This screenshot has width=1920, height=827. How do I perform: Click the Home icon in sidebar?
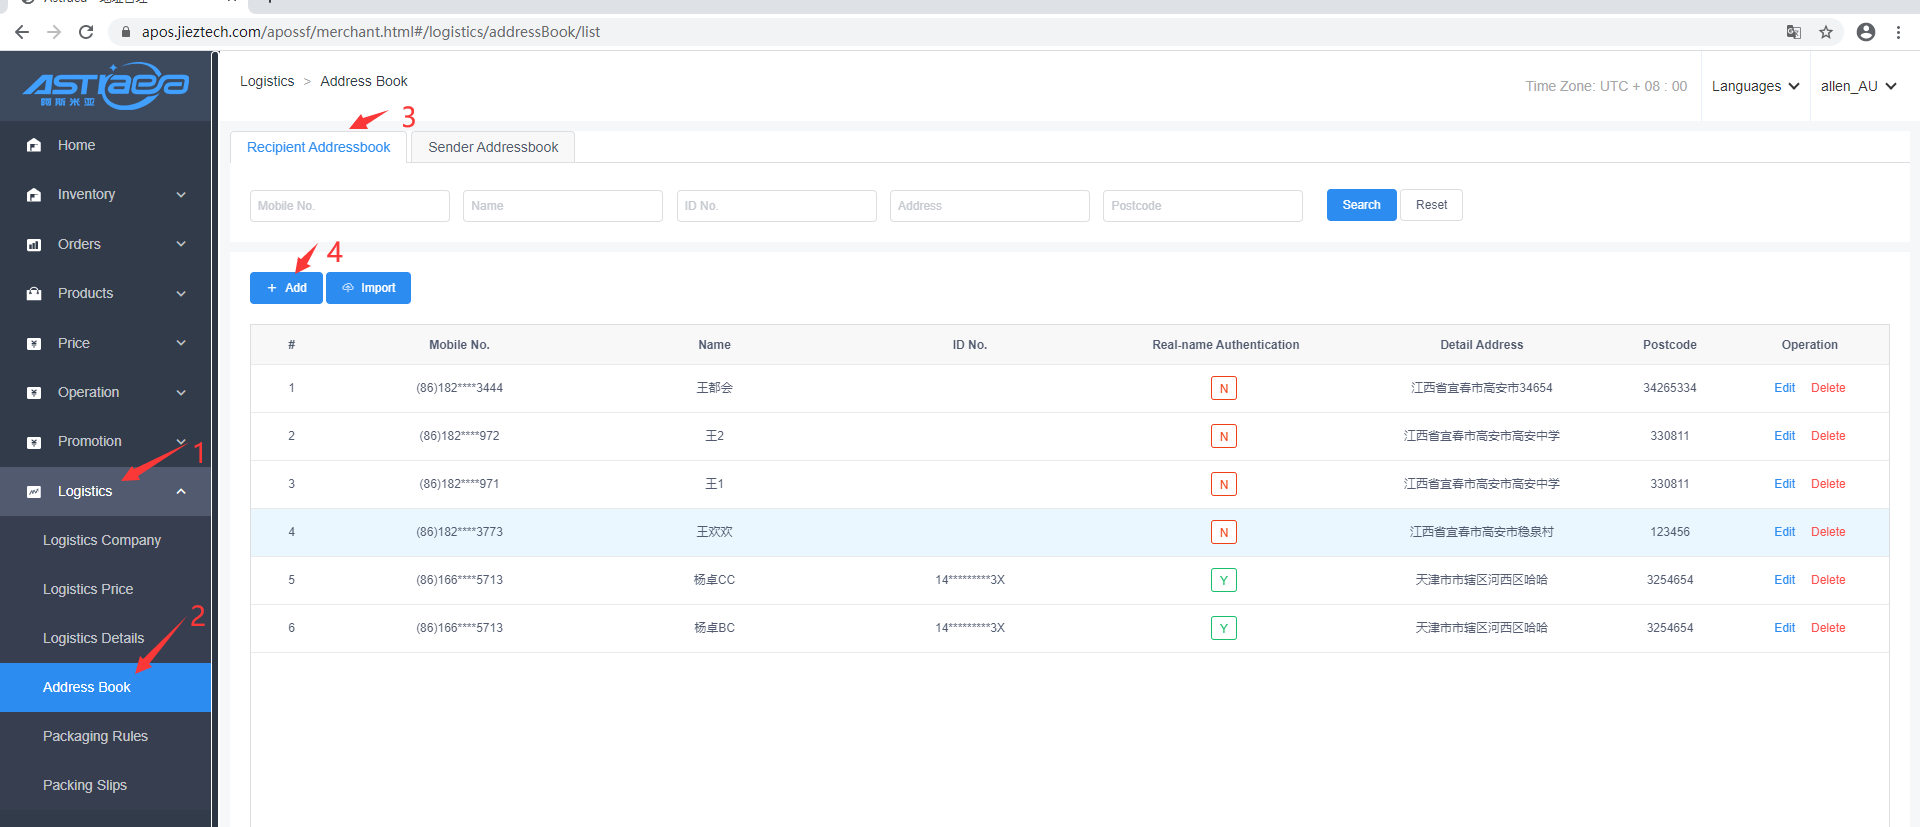tap(34, 145)
